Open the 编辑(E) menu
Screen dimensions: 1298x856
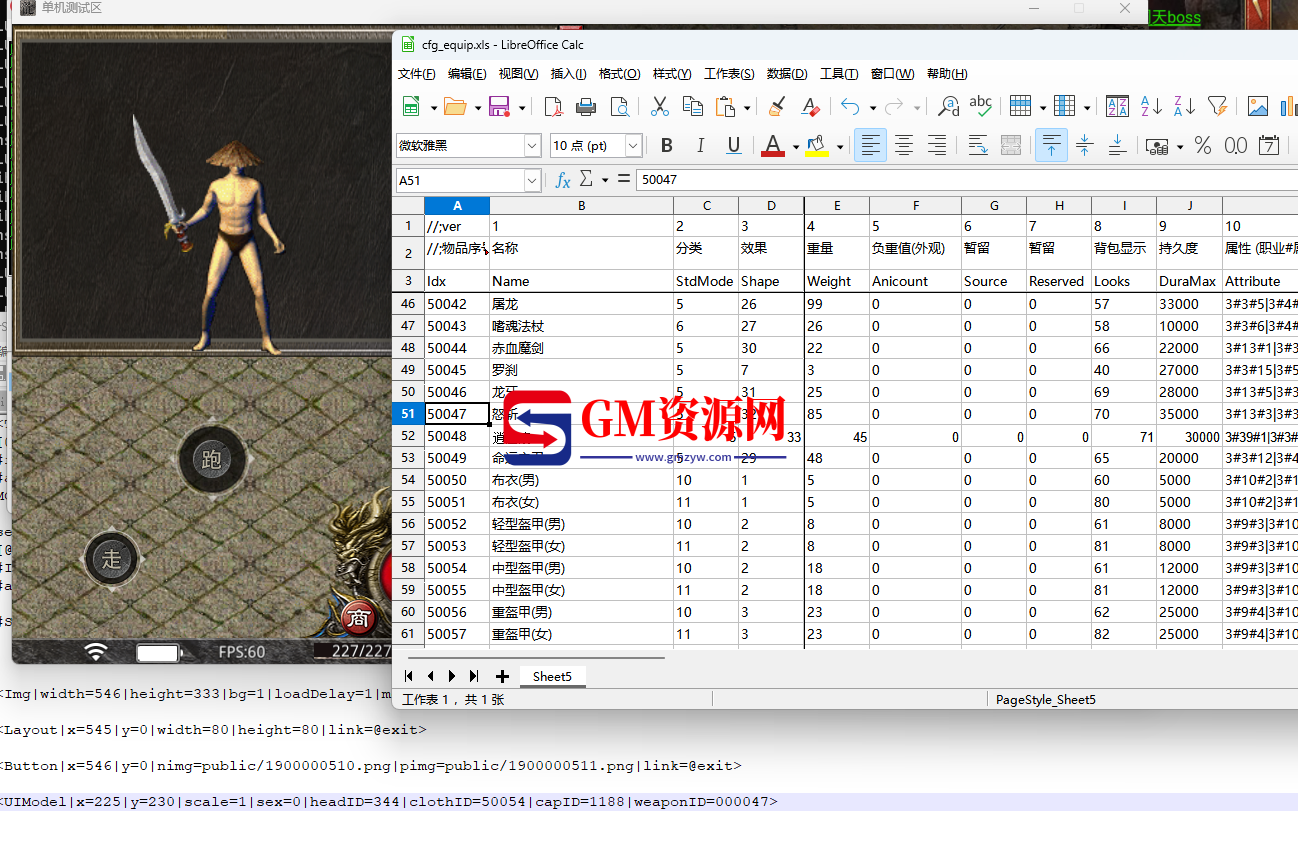coord(467,74)
